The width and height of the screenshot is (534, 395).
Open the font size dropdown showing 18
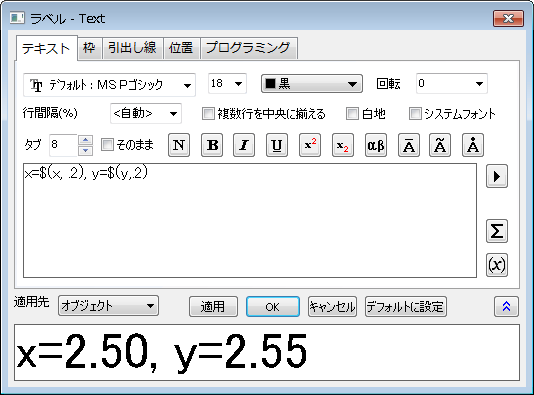227,83
